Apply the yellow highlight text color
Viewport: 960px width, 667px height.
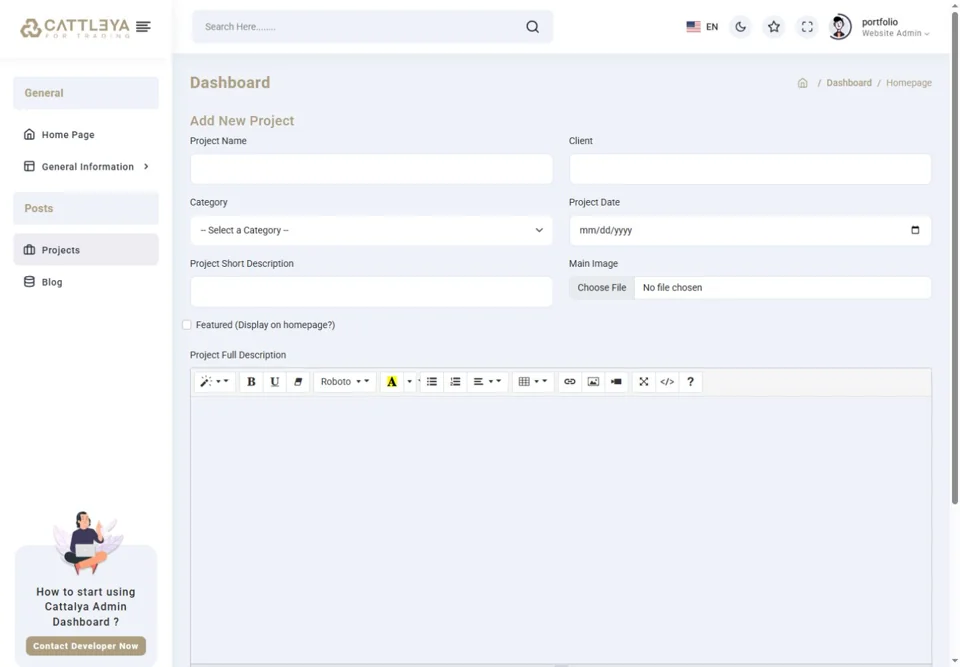(391, 382)
